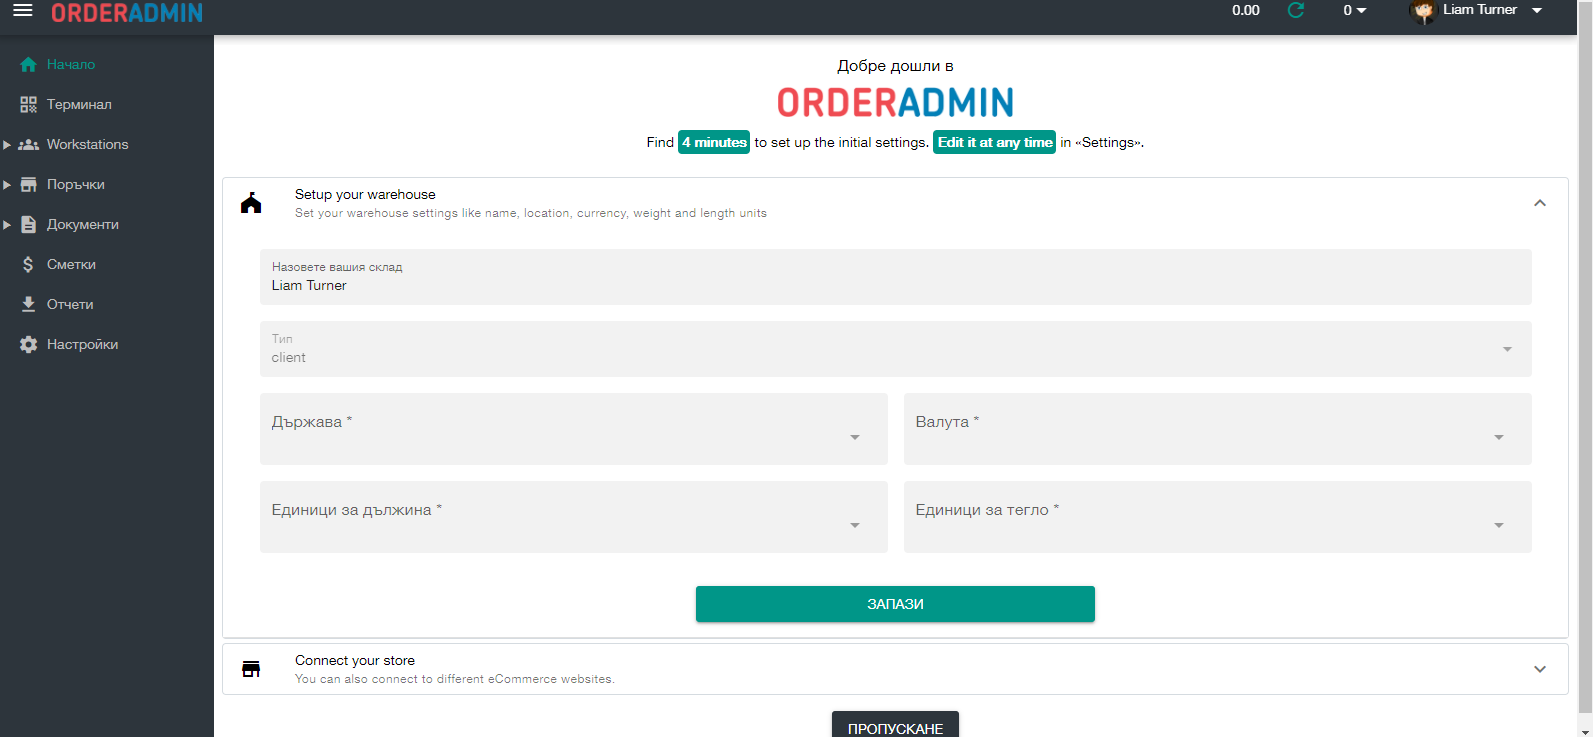Open the Liam Turner user menu arrow
This screenshot has width=1593, height=737.
tap(1537, 10)
